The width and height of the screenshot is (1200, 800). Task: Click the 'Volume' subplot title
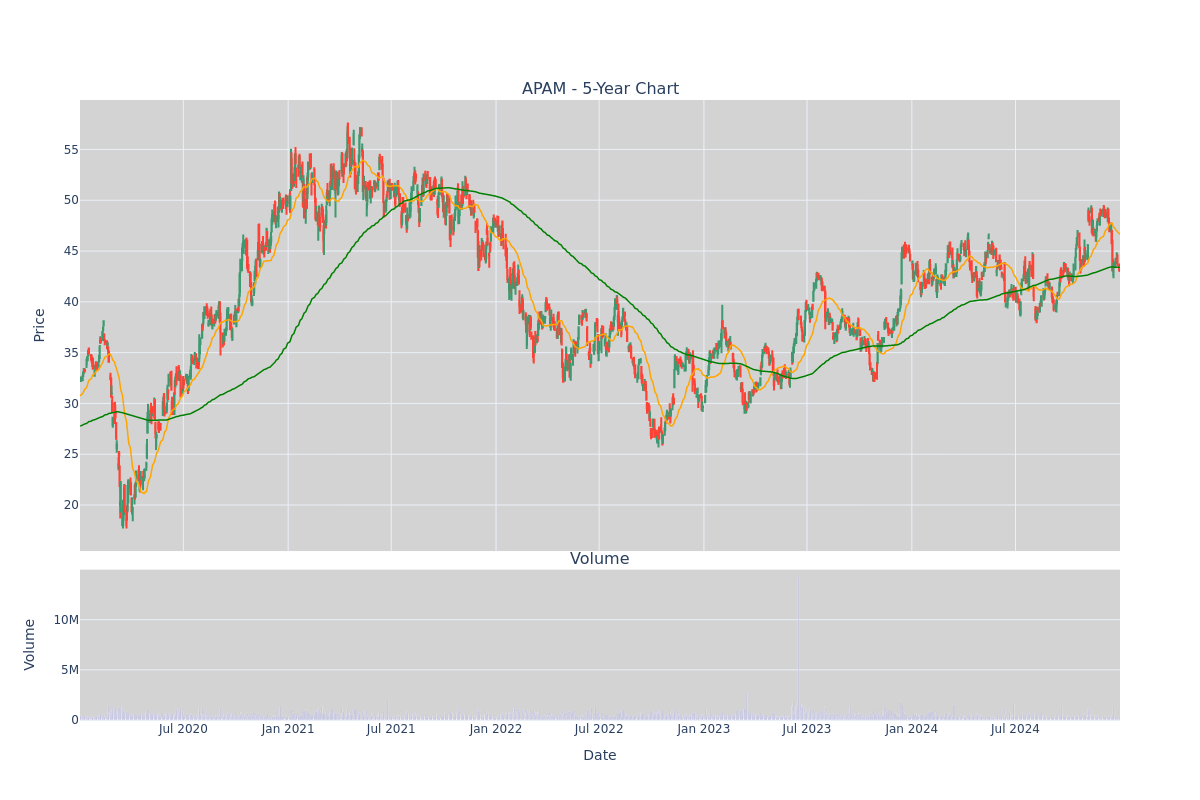600,559
